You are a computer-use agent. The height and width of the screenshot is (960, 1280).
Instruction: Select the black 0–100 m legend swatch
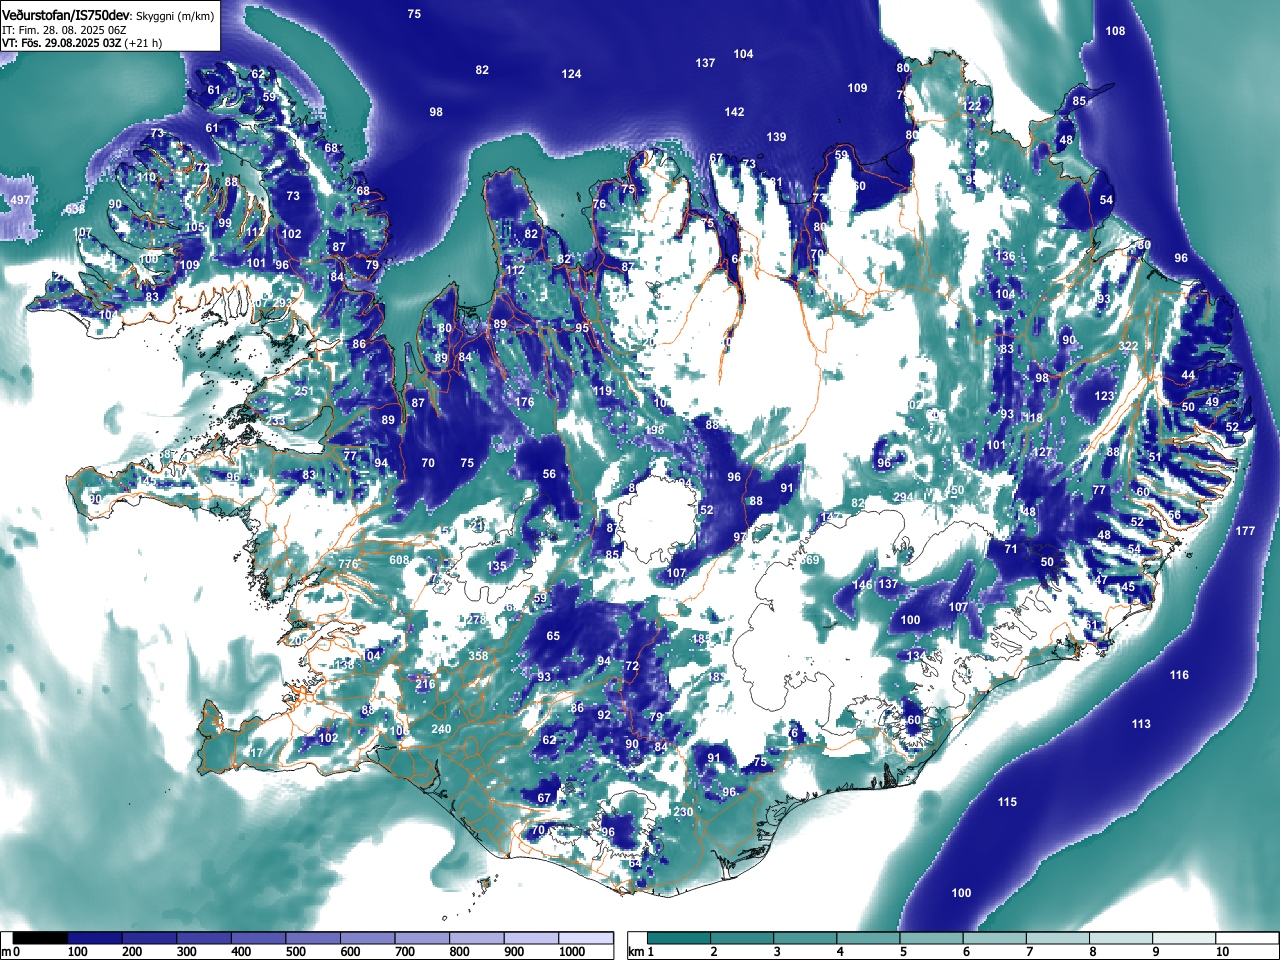coord(40,939)
